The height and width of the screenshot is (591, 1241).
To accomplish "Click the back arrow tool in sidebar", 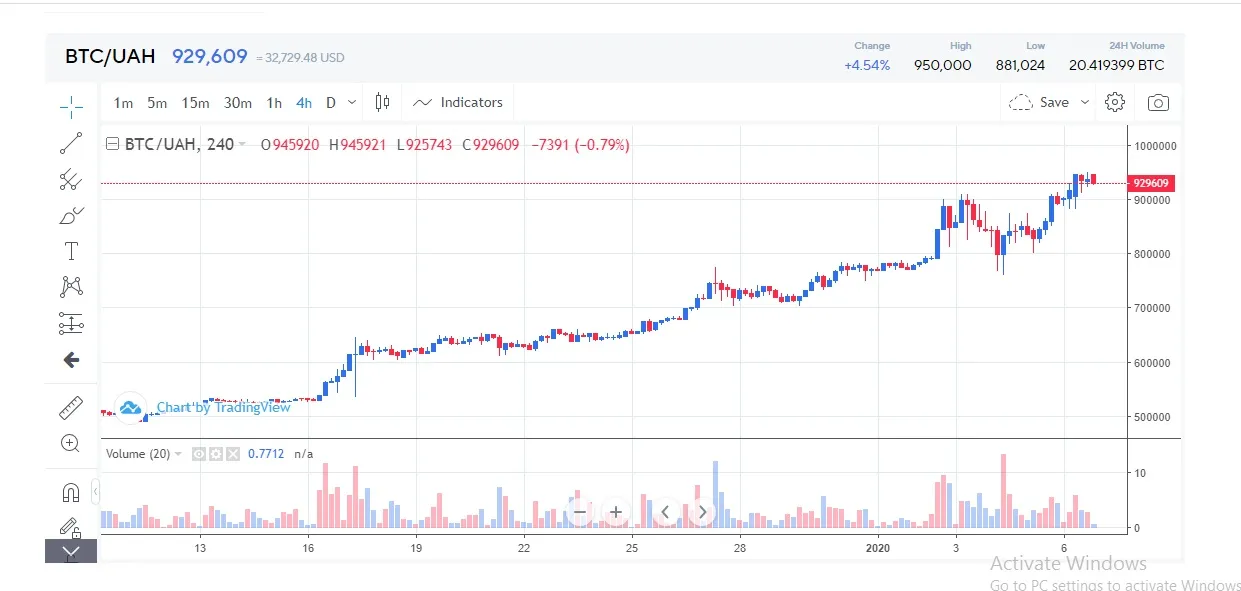I will tap(71, 360).
